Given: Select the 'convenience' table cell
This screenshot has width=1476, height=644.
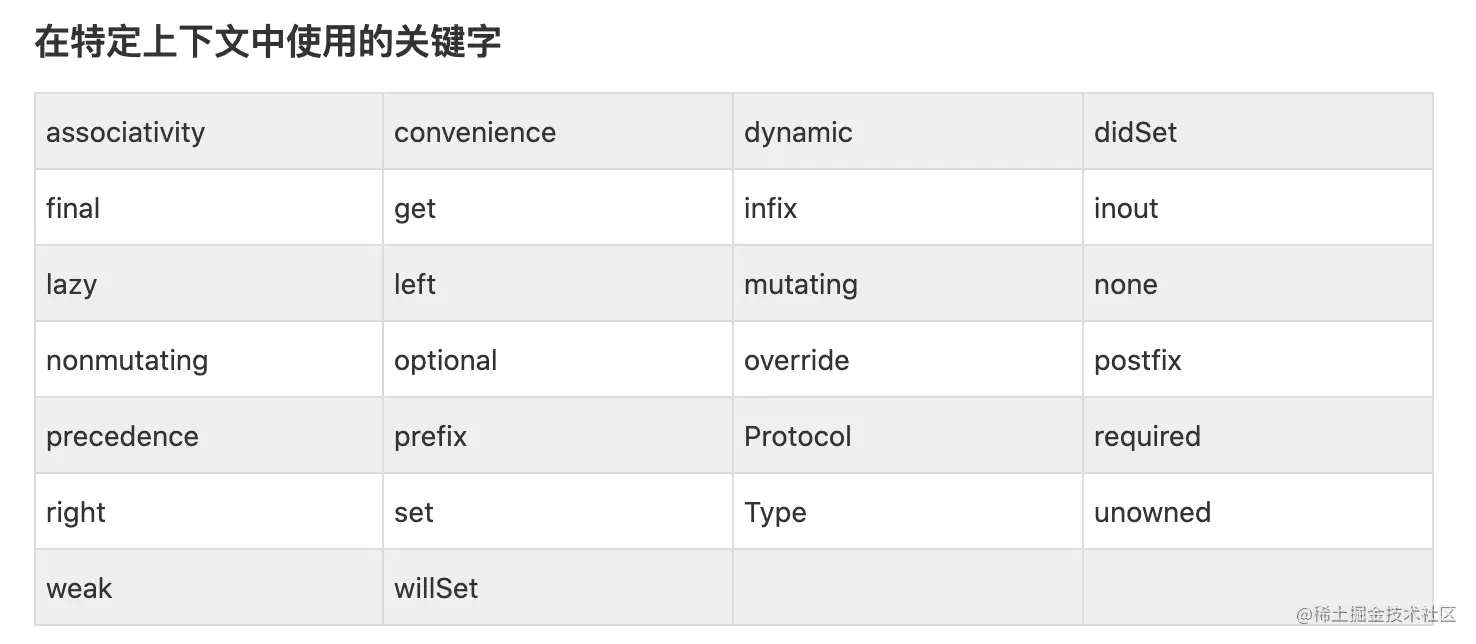Looking at the screenshot, I should click(558, 132).
